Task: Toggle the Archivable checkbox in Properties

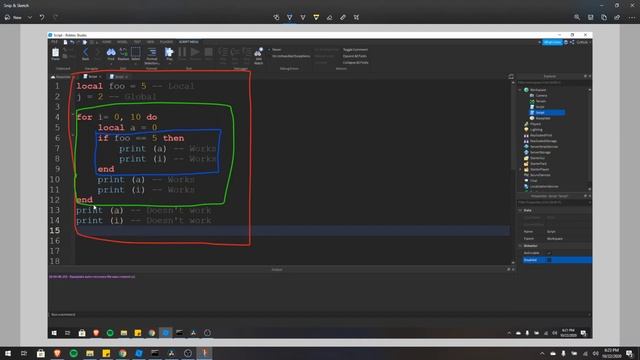Action: click(549, 253)
